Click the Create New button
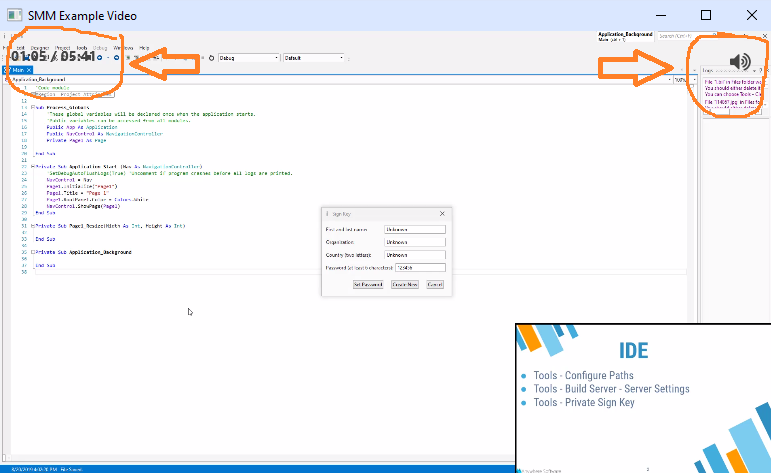 [x=405, y=284]
